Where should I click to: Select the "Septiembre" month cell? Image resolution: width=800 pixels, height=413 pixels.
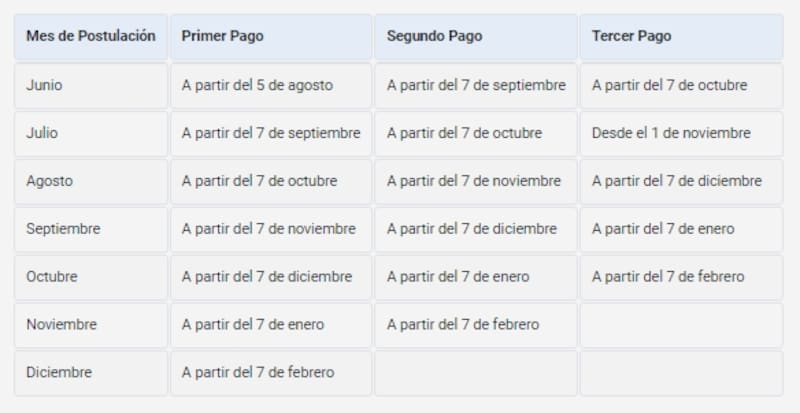[63, 229]
